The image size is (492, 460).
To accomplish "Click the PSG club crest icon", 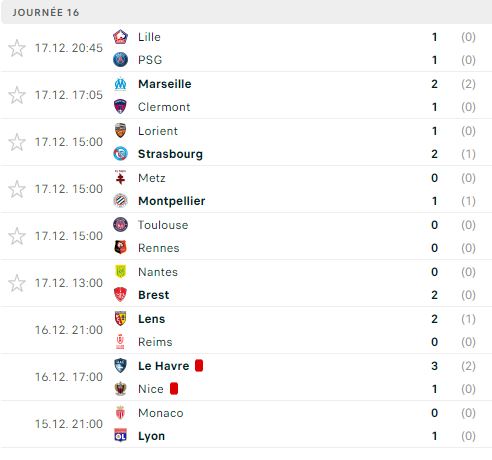I will click(x=120, y=60).
